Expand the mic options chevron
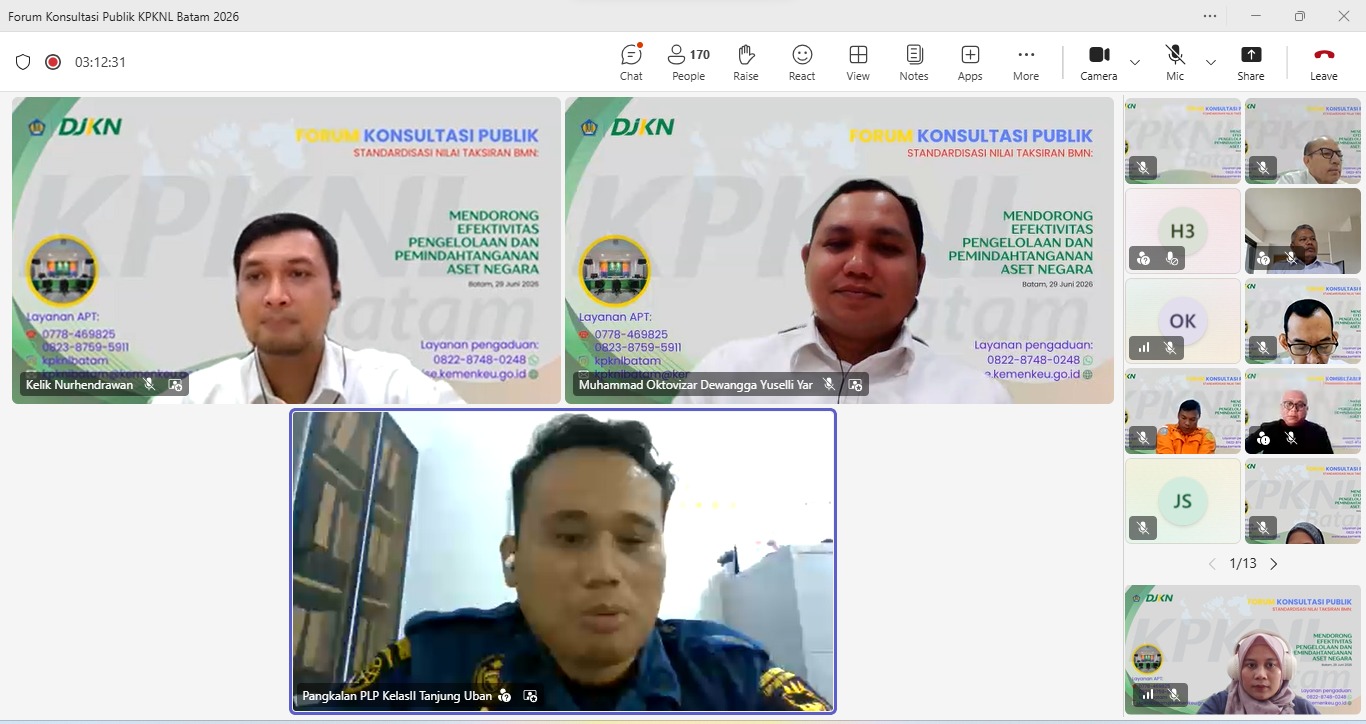Screen dimensions: 1366x724 [x=1211, y=62]
